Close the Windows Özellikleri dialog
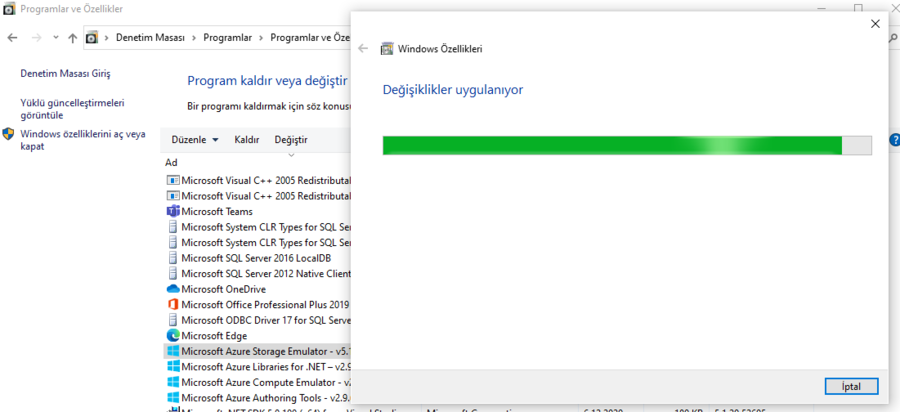This screenshot has width=900, height=412. tap(875, 24)
